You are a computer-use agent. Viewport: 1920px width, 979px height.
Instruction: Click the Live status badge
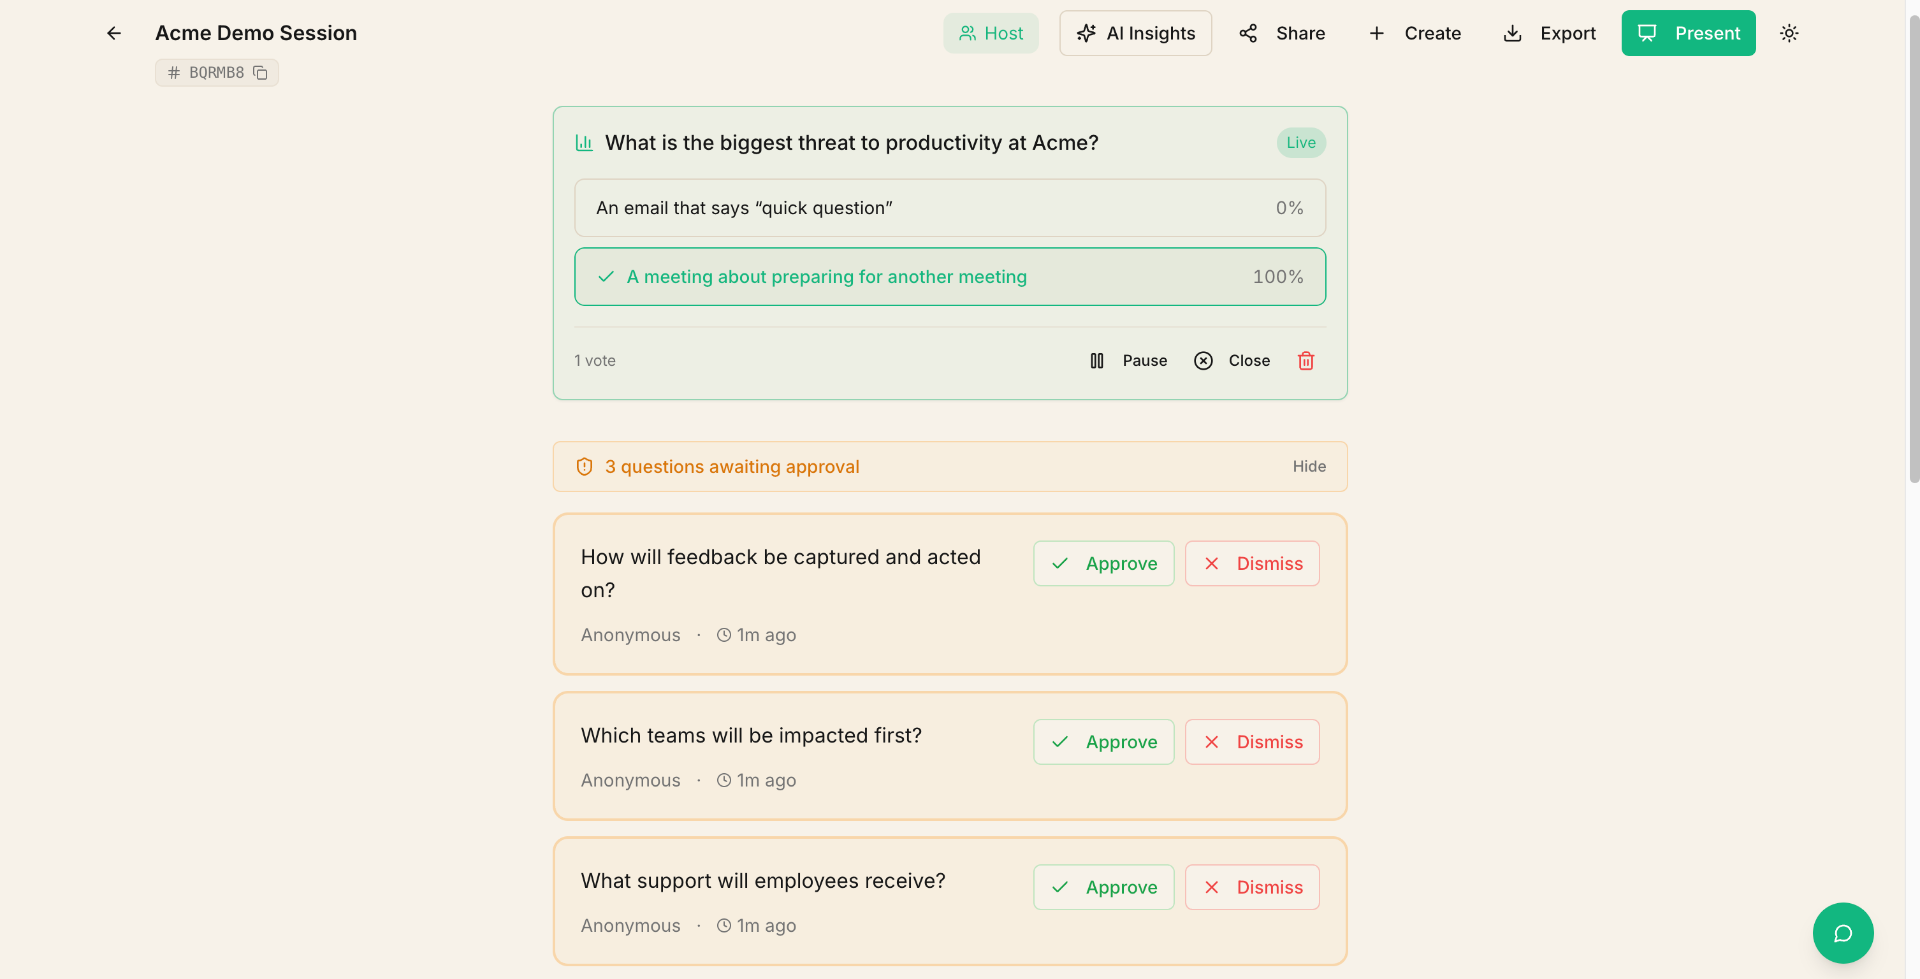(x=1301, y=143)
